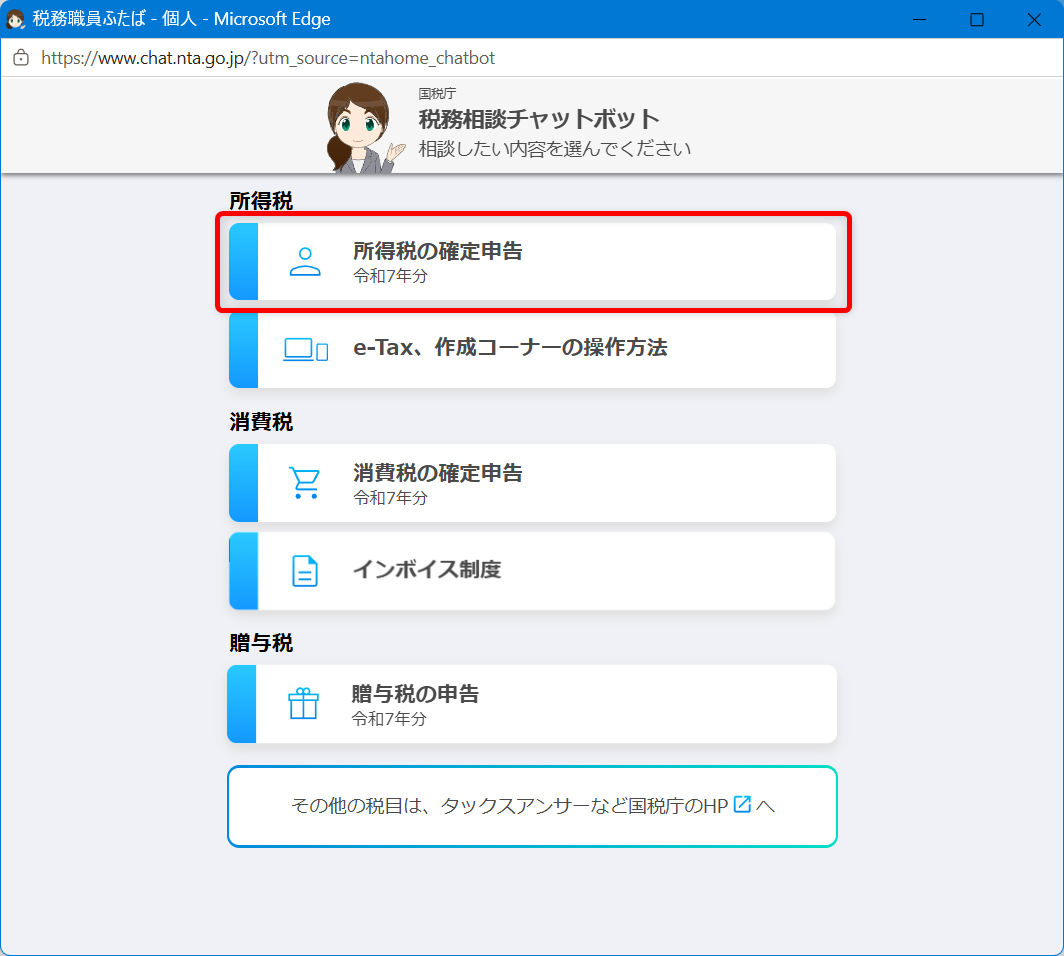Open the インボイス制度 topic
Viewport: 1064px width, 956px height.
(533, 571)
